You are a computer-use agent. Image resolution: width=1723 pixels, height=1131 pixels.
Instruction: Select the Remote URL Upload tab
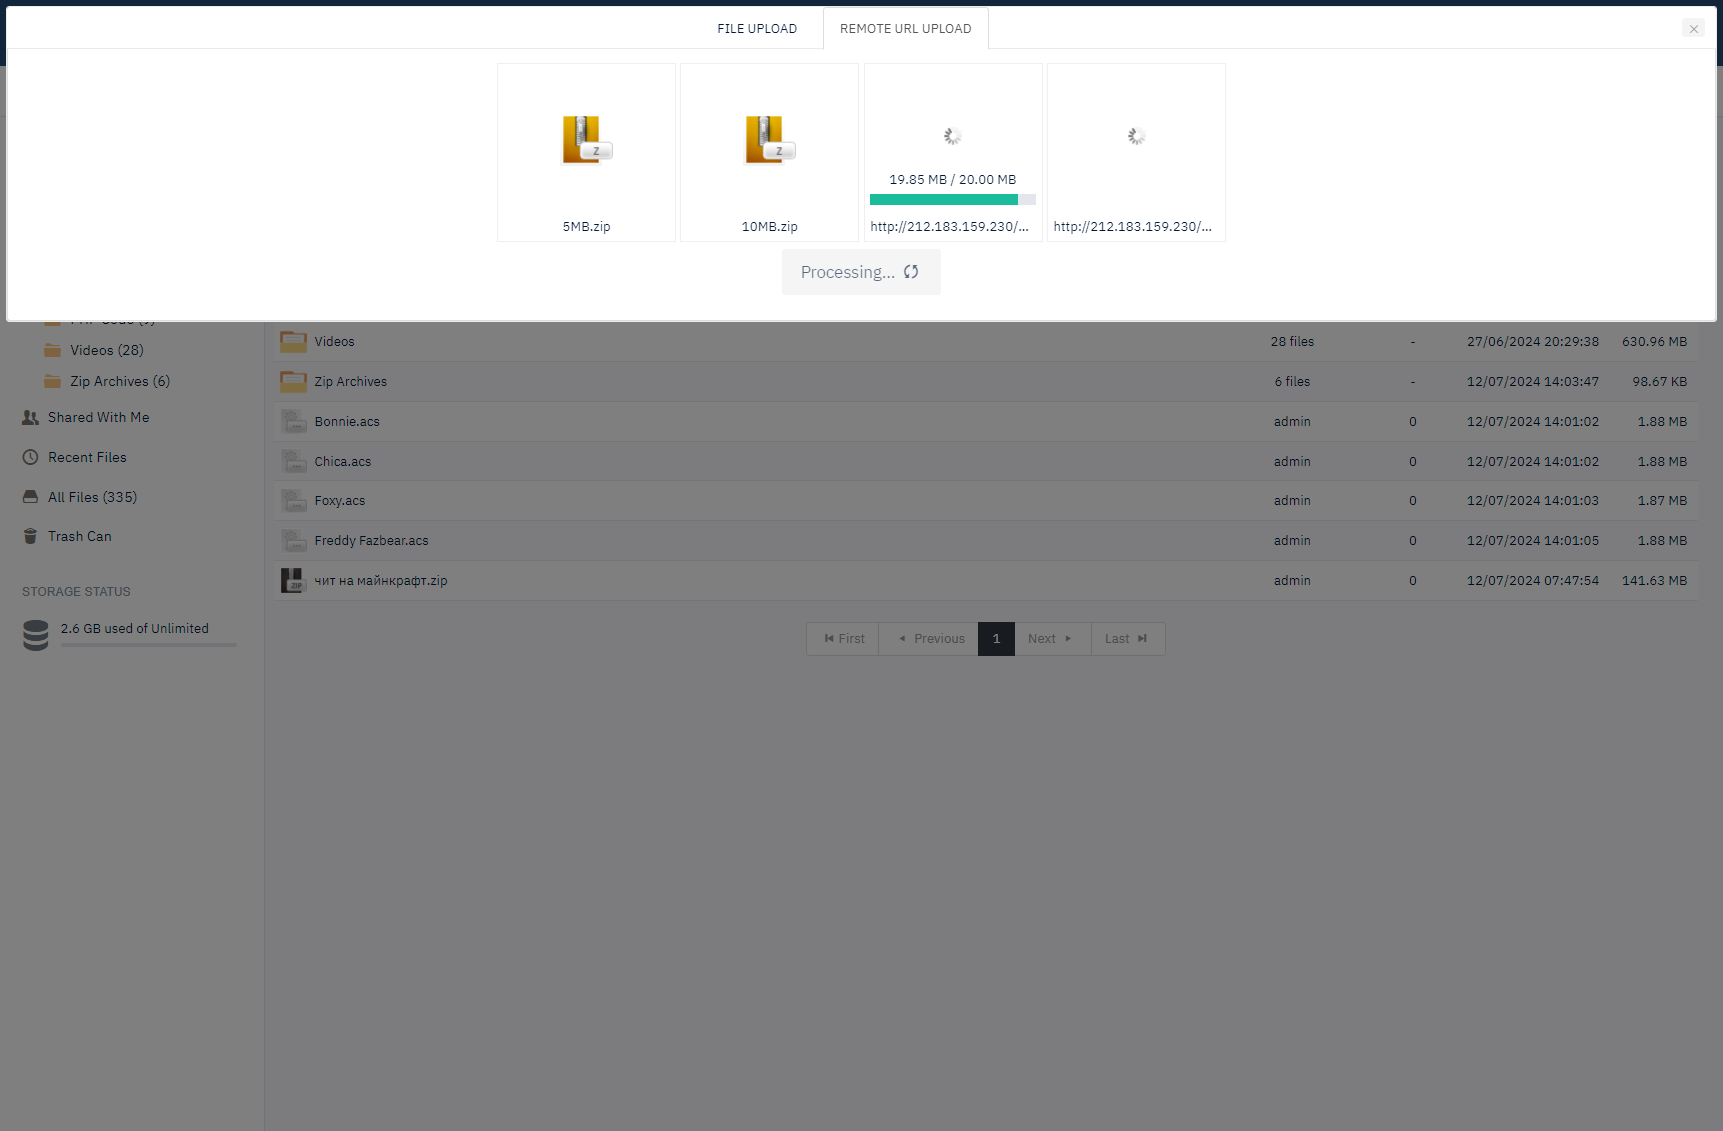coord(905,29)
